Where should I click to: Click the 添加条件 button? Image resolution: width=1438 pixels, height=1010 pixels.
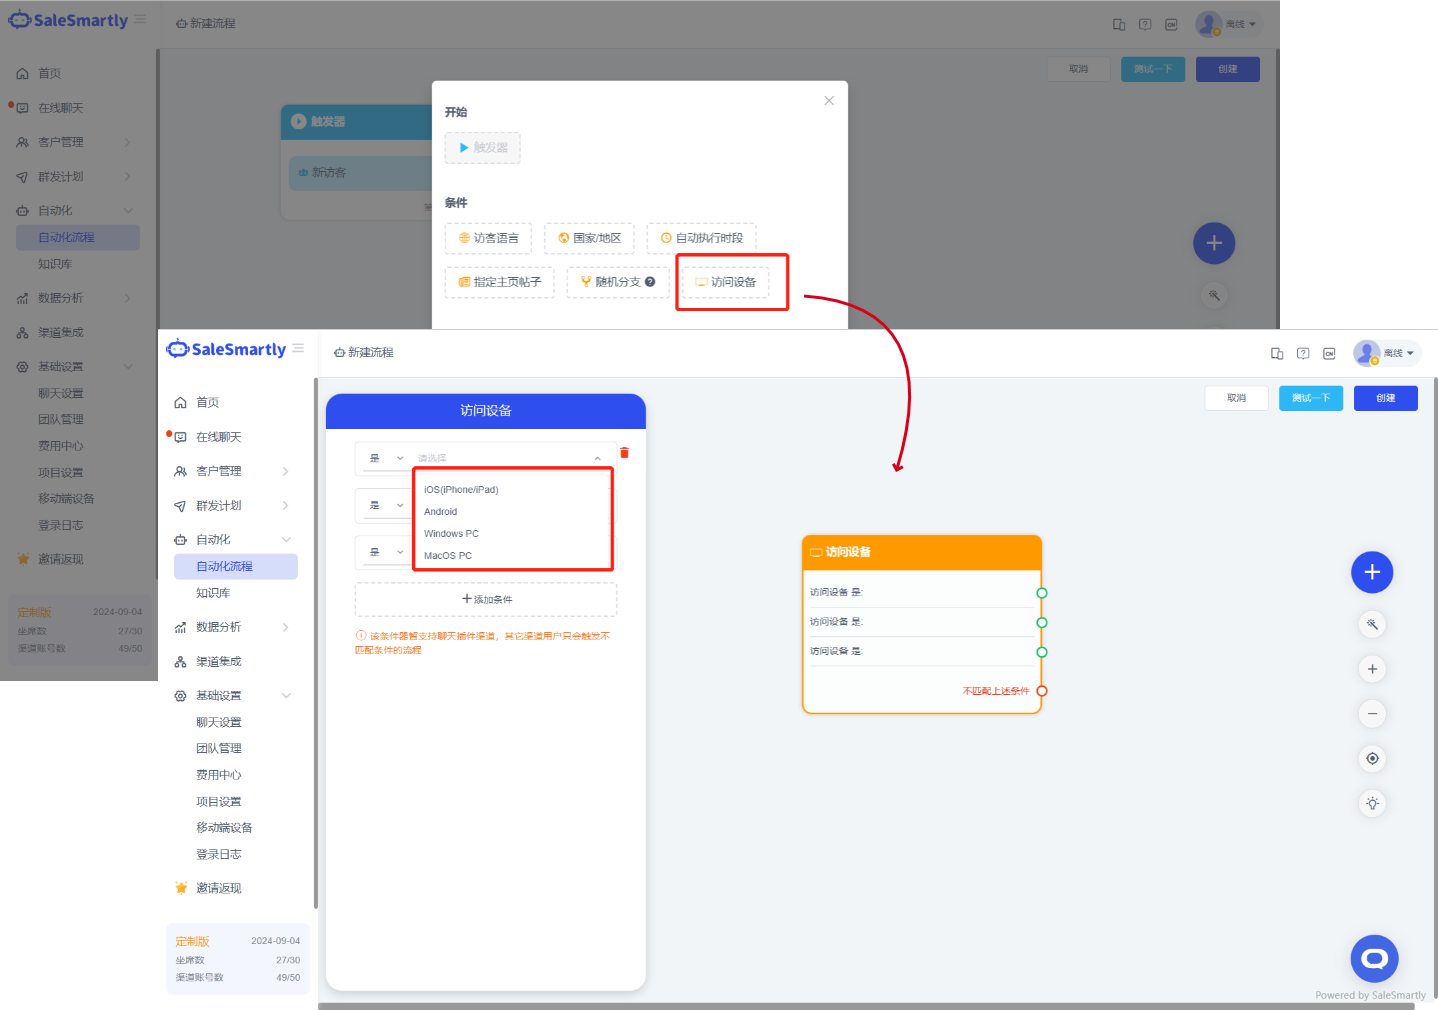486,599
